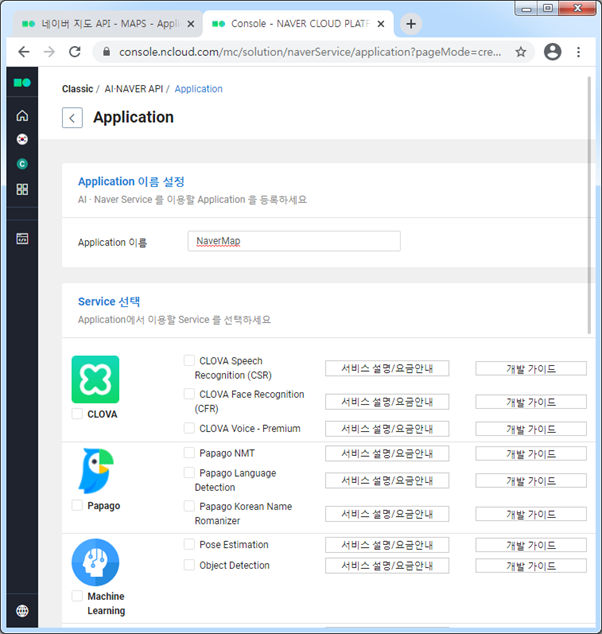Click the Service 선택 heading
The height and width of the screenshot is (634, 602).
[109, 302]
